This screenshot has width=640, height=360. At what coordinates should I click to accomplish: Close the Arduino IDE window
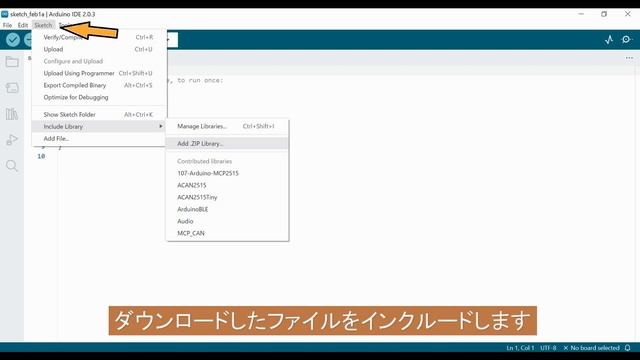(x=627, y=14)
